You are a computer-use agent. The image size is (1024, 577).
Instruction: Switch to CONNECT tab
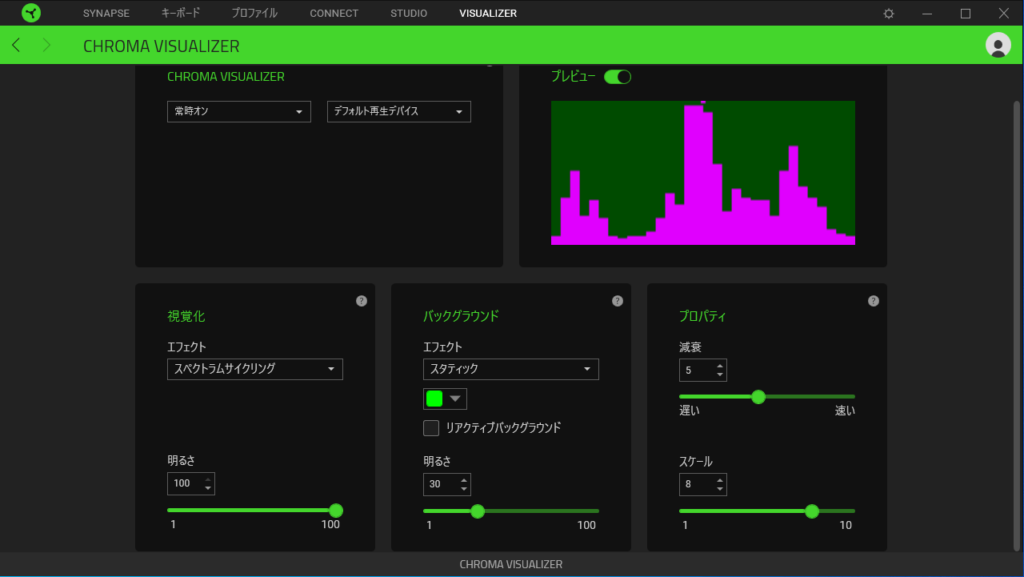(334, 13)
